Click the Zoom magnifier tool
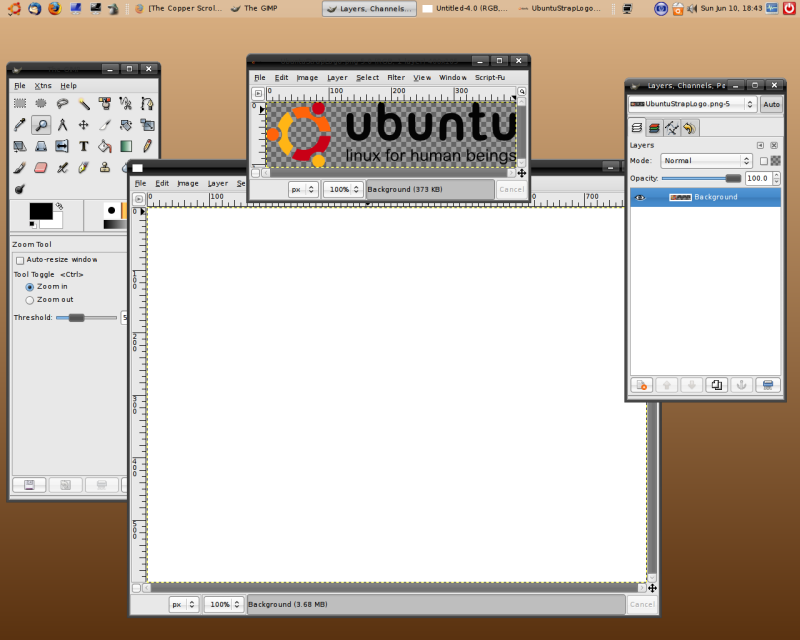 tap(41, 125)
